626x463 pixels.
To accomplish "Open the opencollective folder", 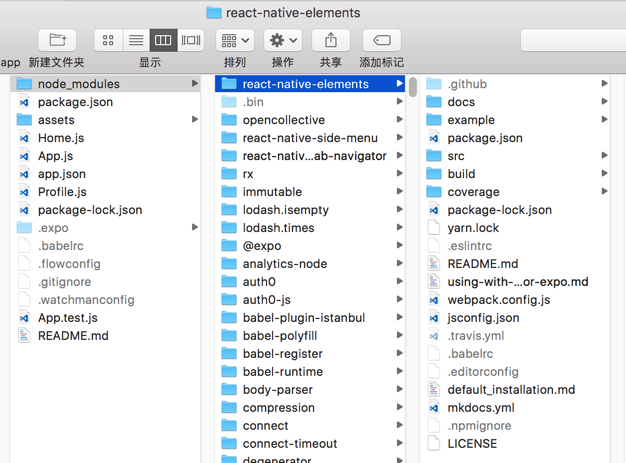I will (x=310, y=120).
